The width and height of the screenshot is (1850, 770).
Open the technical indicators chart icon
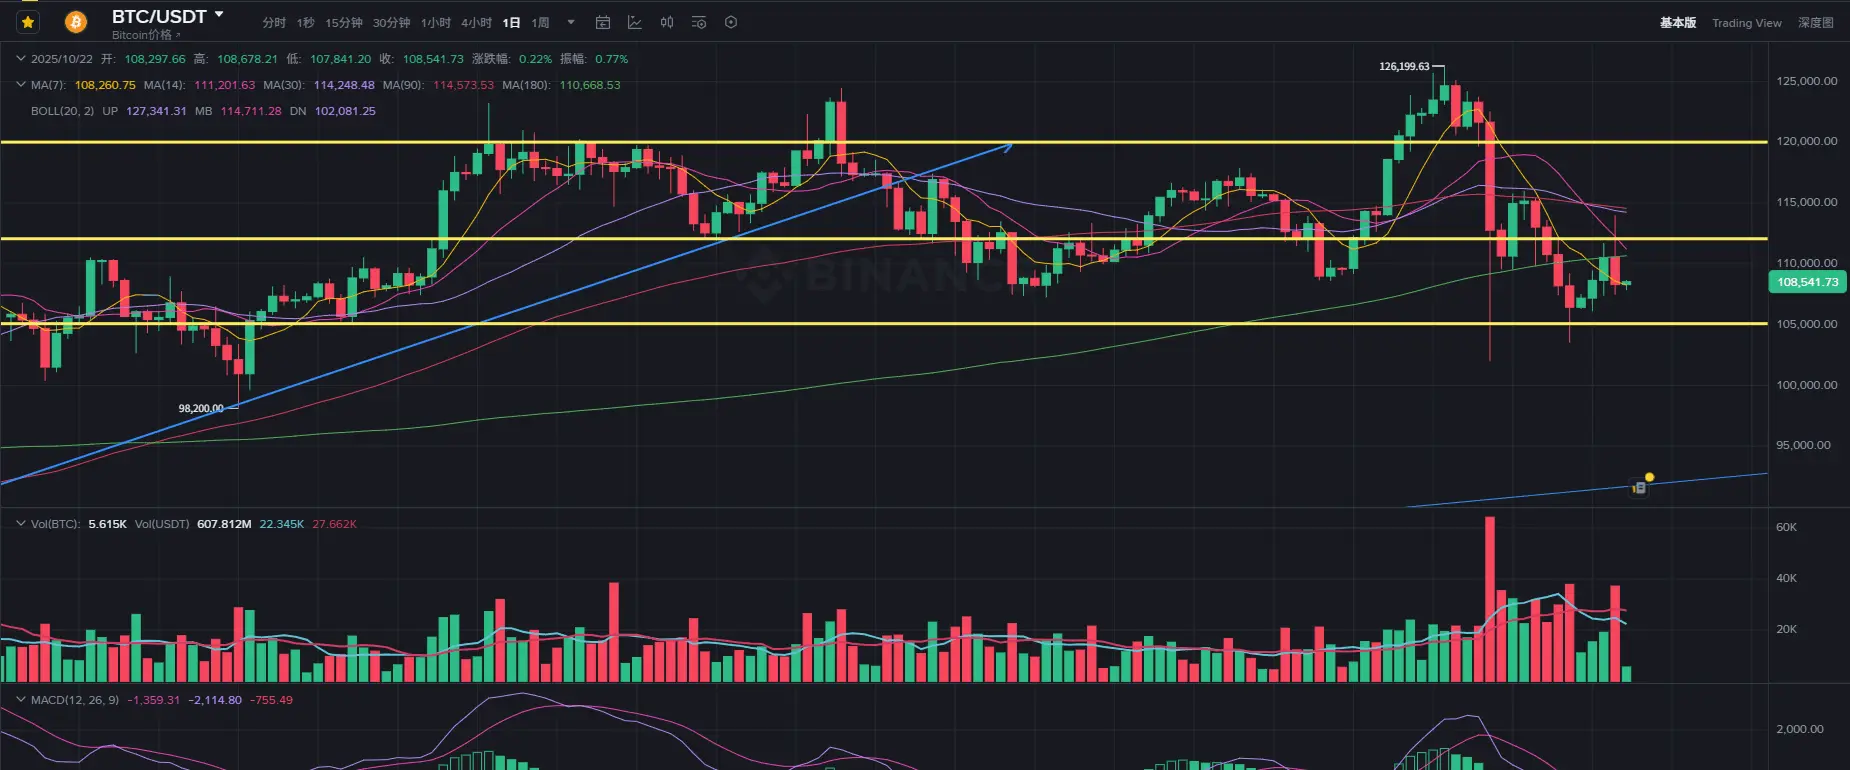[x=635, y=22]
